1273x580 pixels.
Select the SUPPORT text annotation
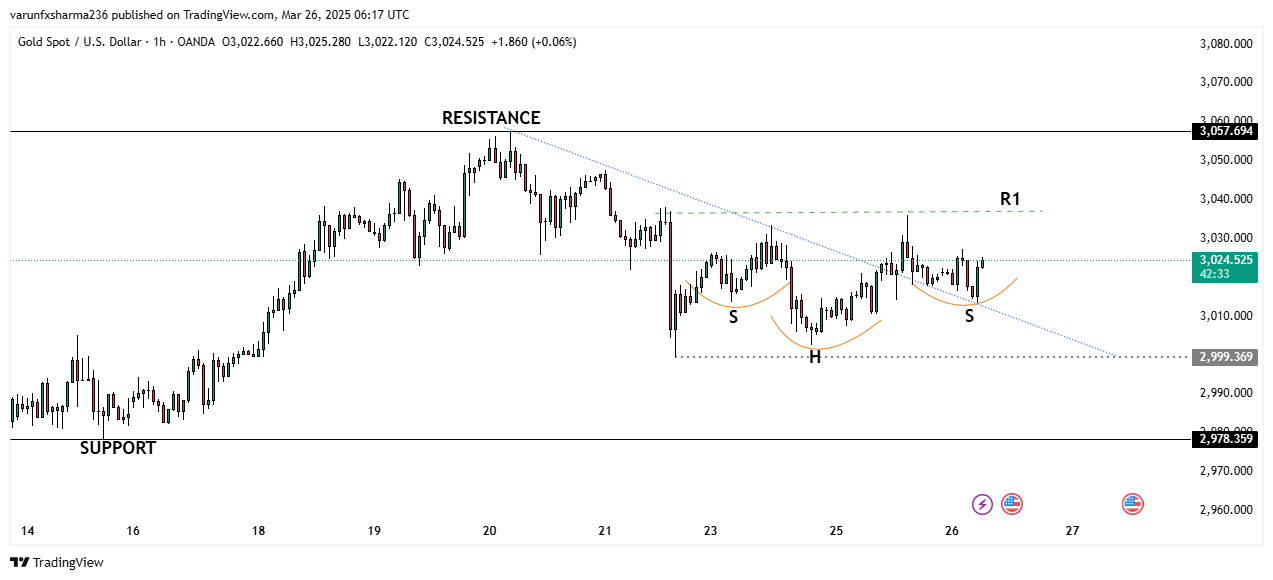118,448
